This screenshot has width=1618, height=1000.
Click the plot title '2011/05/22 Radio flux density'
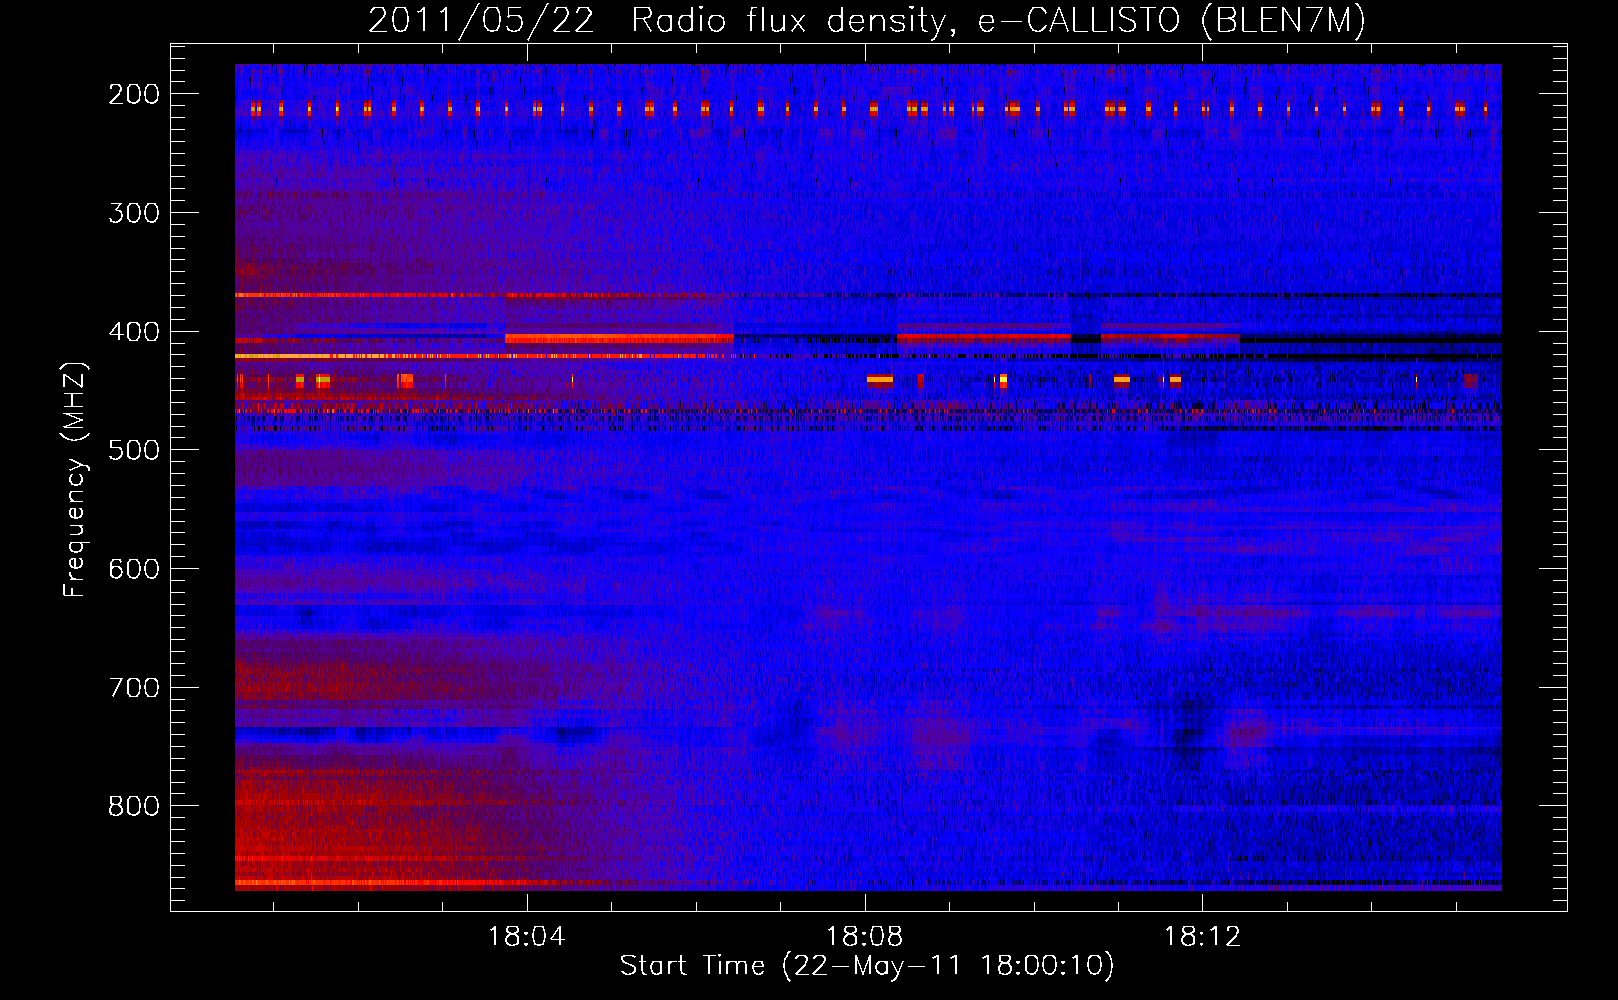click(867, 20)
